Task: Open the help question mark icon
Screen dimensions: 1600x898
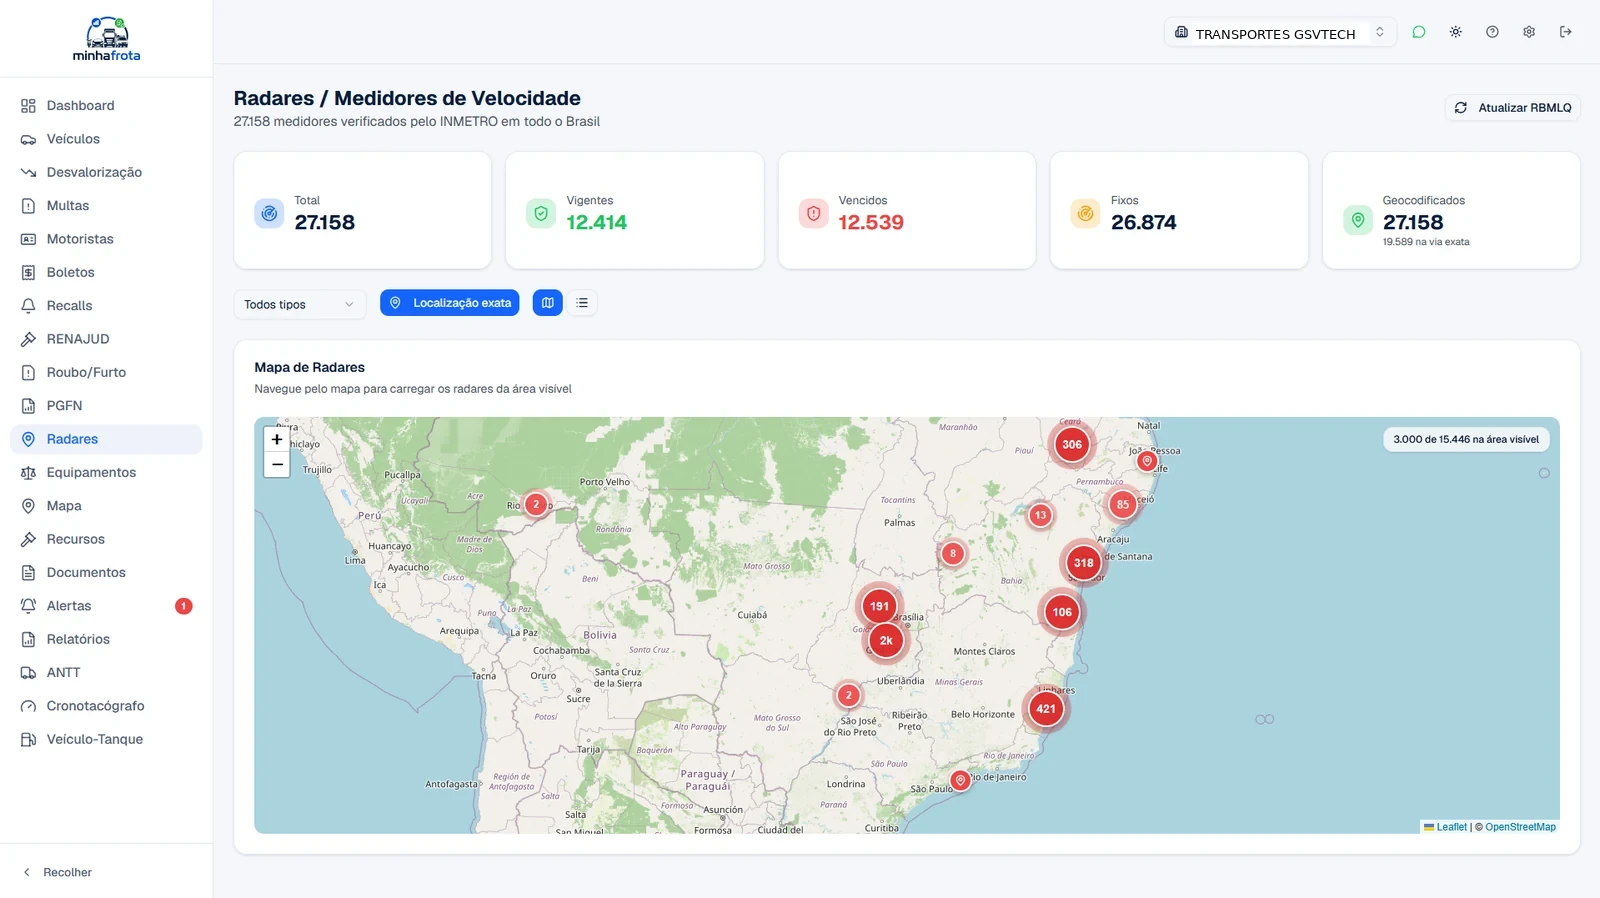Action: [1492, 32]
